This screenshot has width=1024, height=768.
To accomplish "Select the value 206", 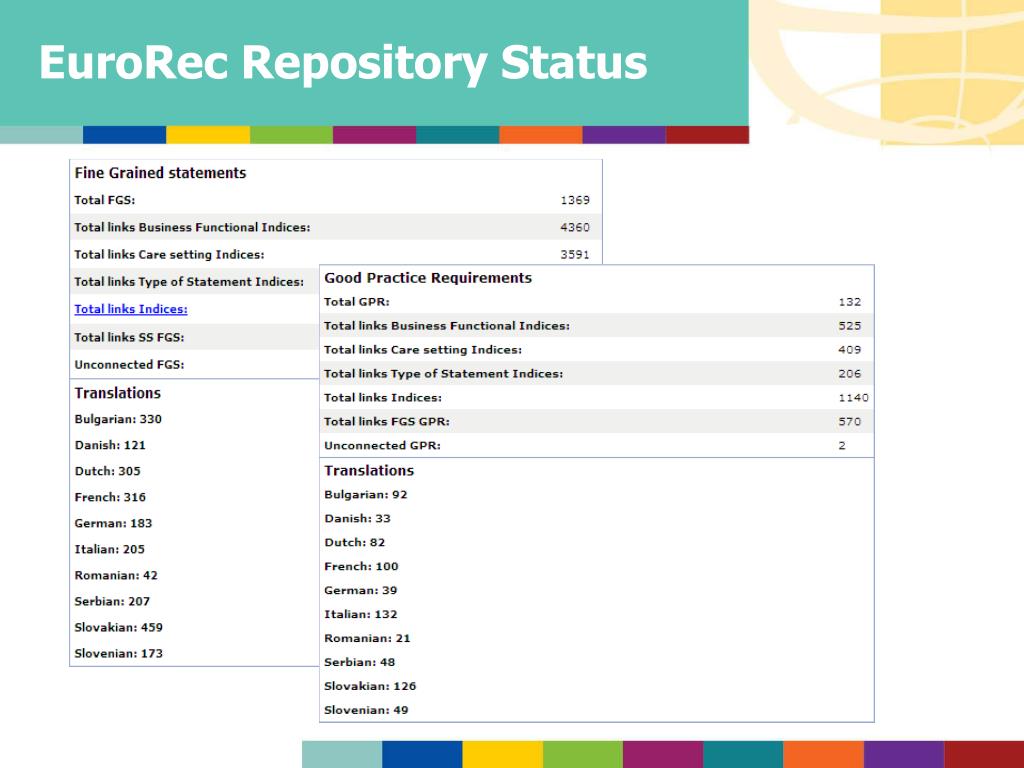I will (850, 374).
